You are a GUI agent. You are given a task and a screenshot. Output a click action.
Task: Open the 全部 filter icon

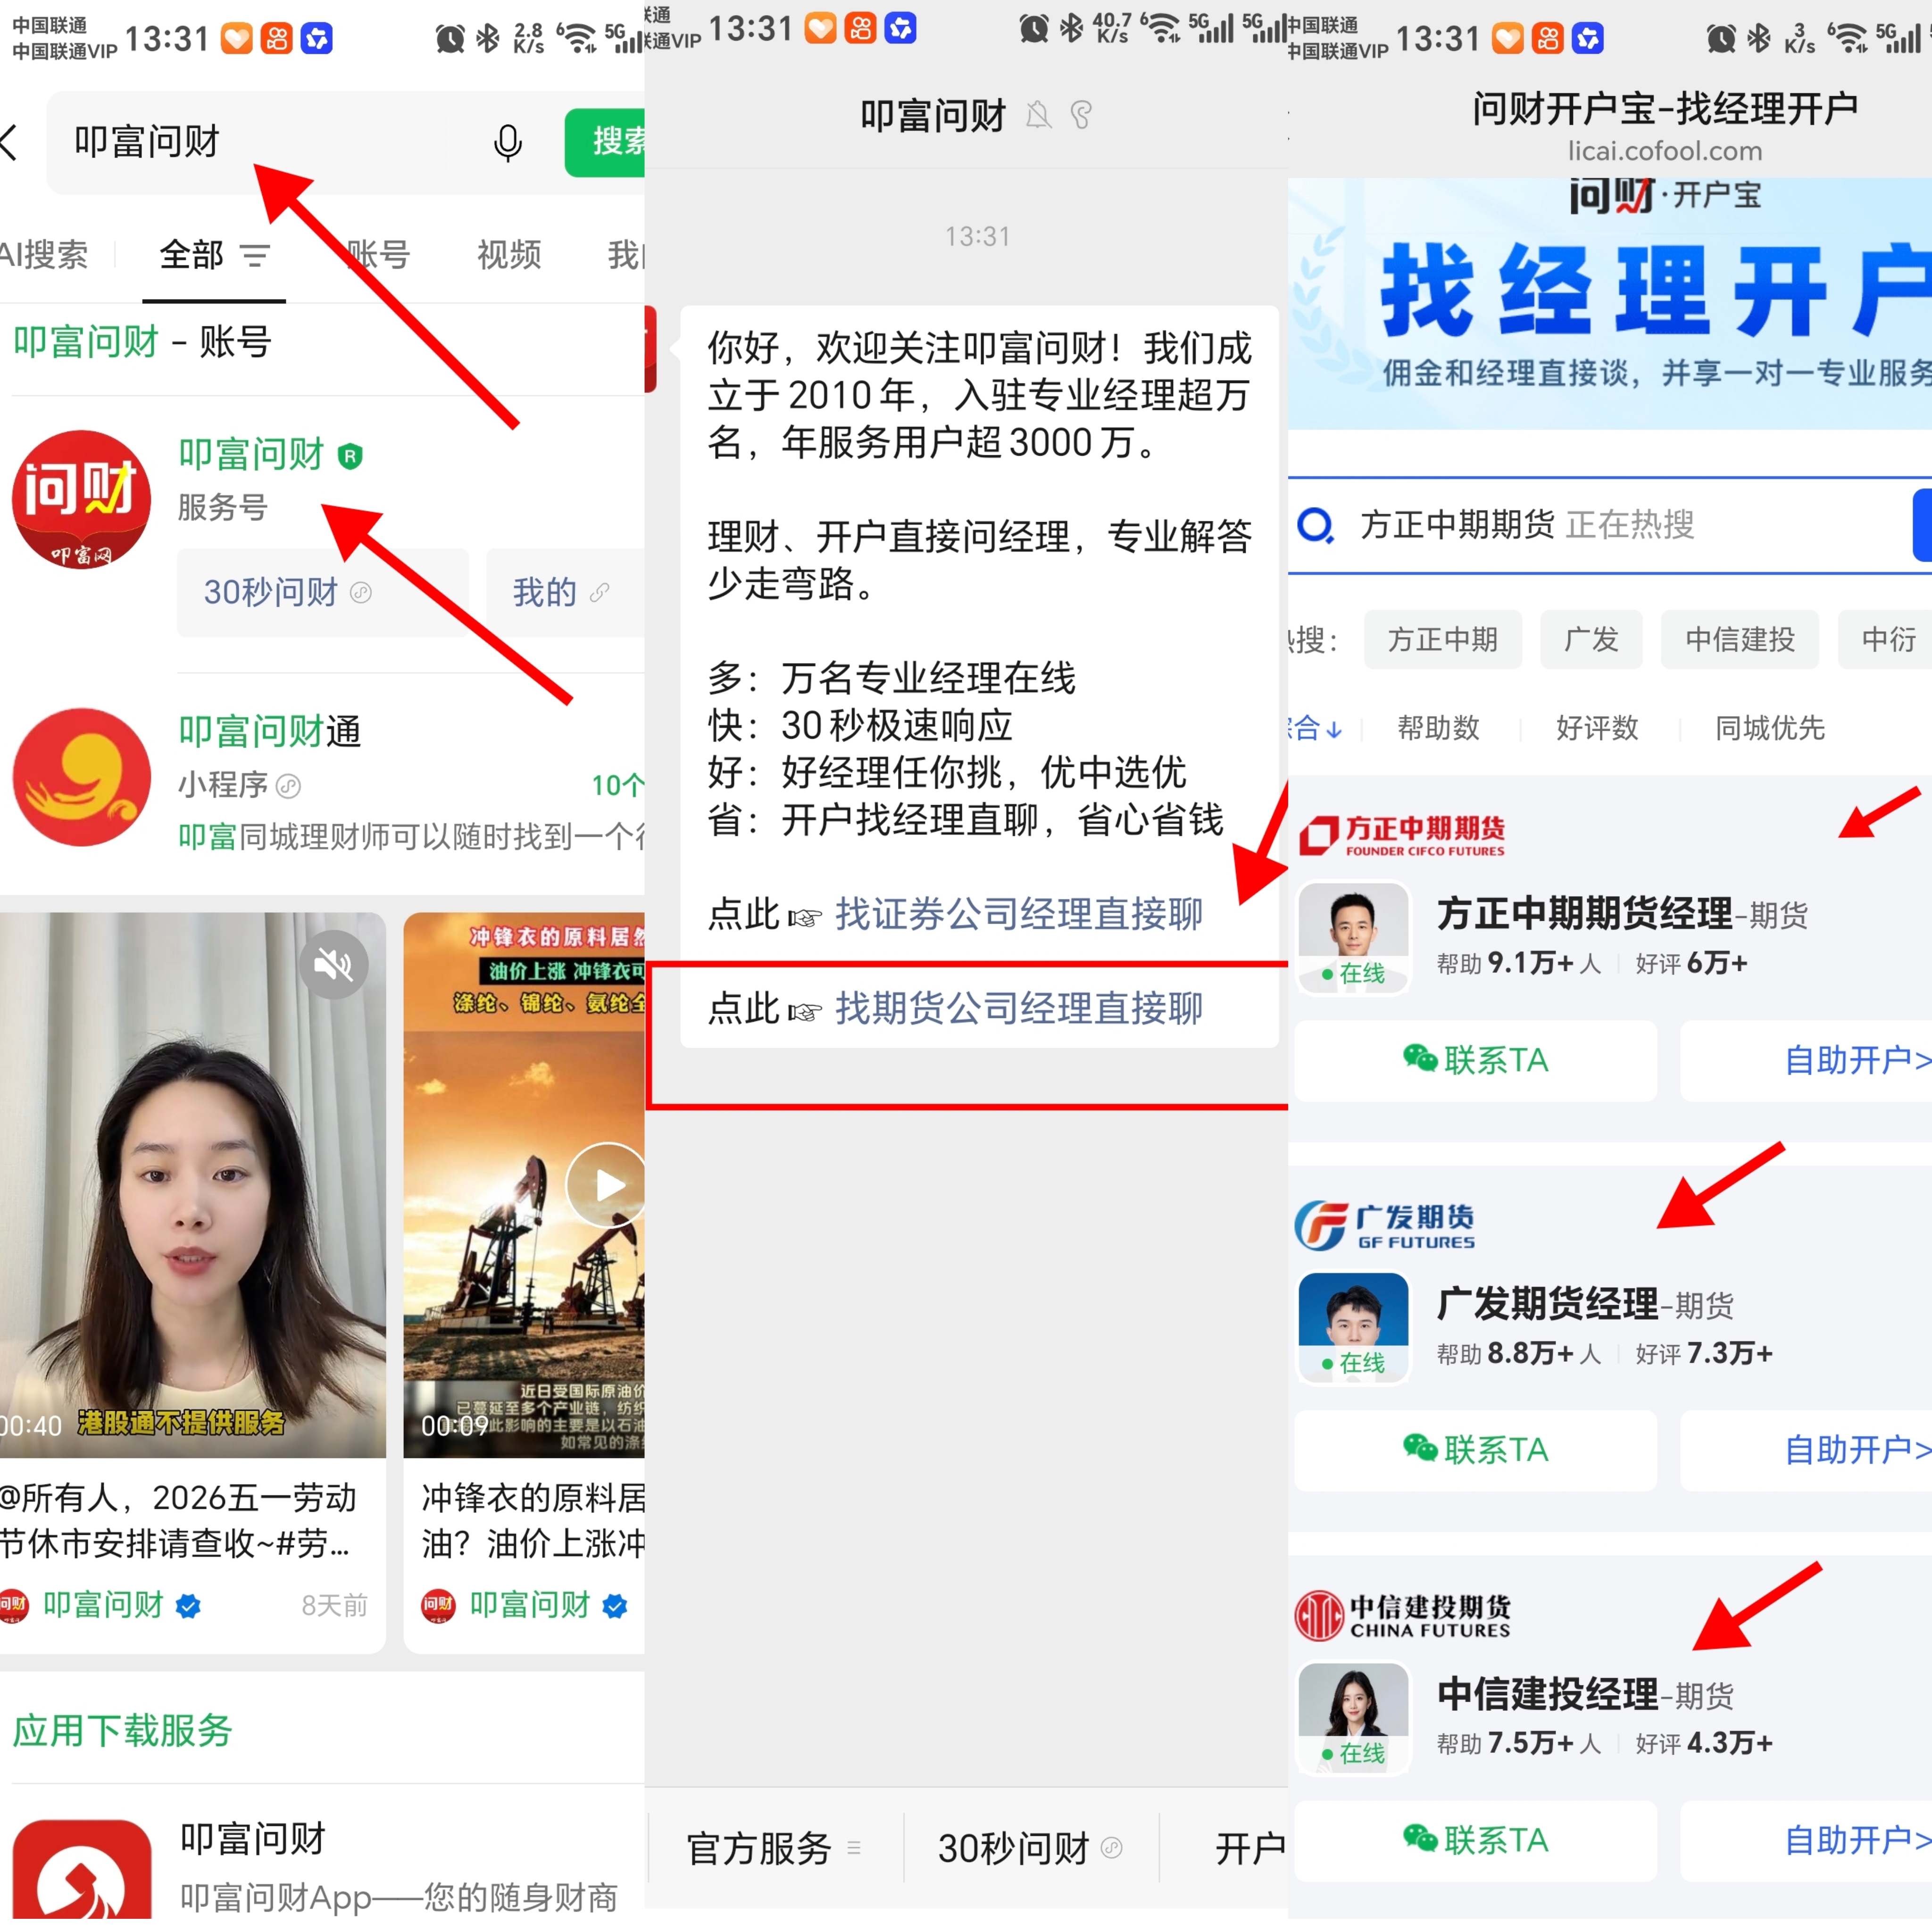(x=255, y=256)
